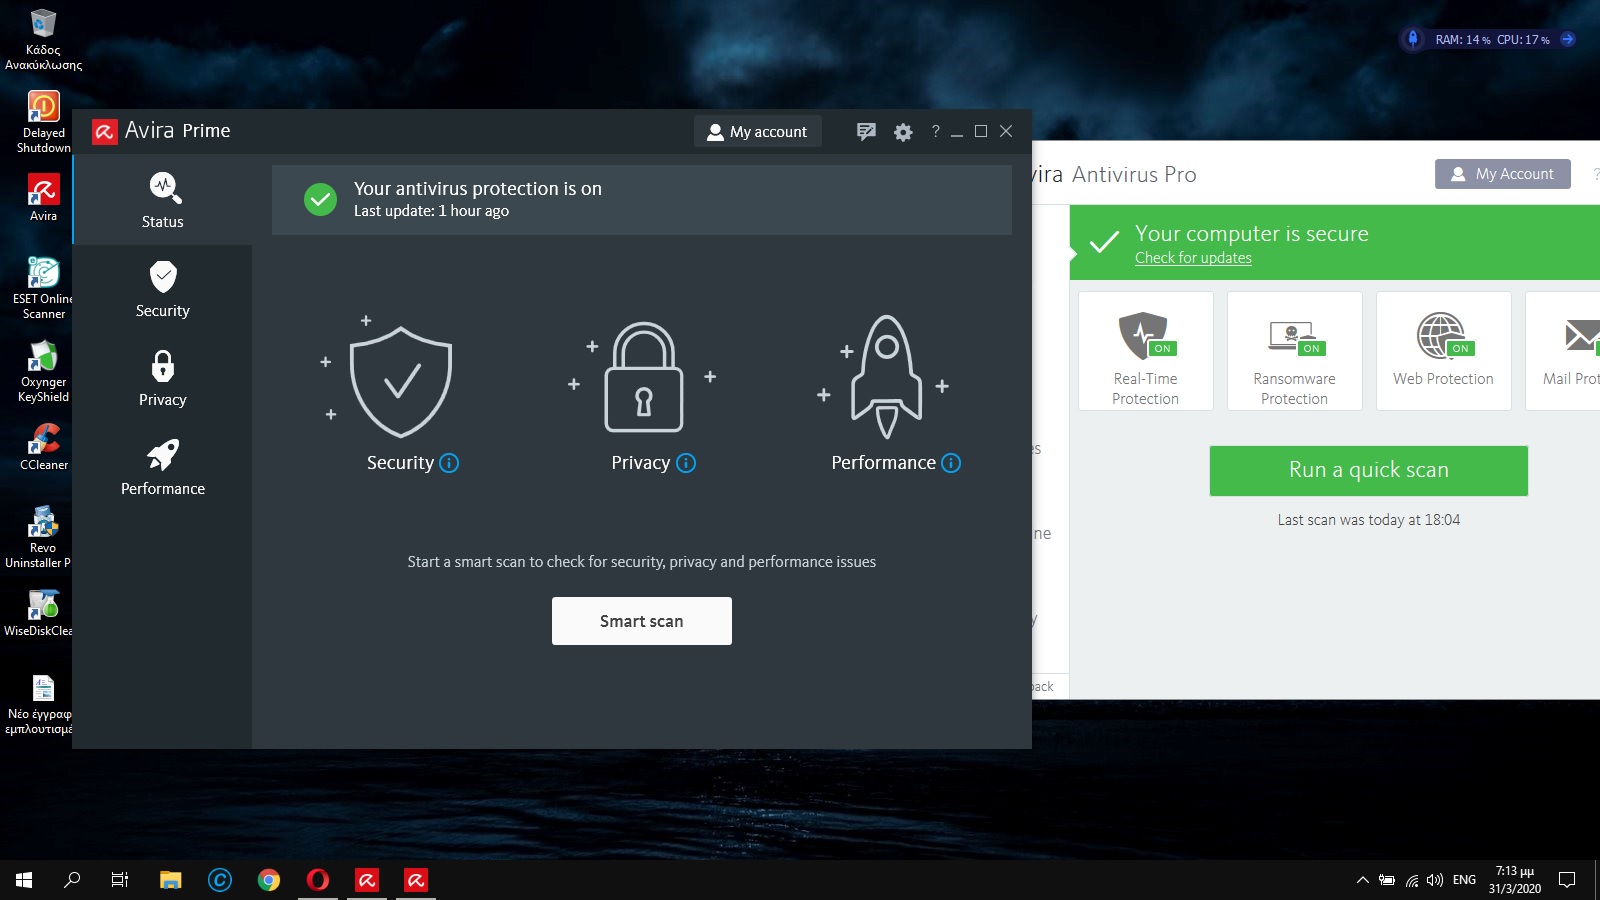The width and height of the screenshot is (1600, 900).
Task: Open the Performance tab in Avira Prime sidebar
Action: [x=163, y=467]
